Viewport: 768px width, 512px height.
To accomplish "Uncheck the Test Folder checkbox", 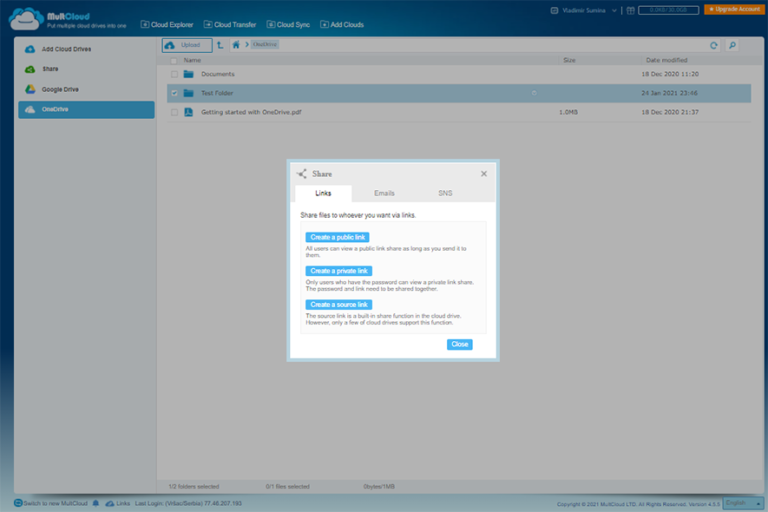I will [x=174, y=93].
